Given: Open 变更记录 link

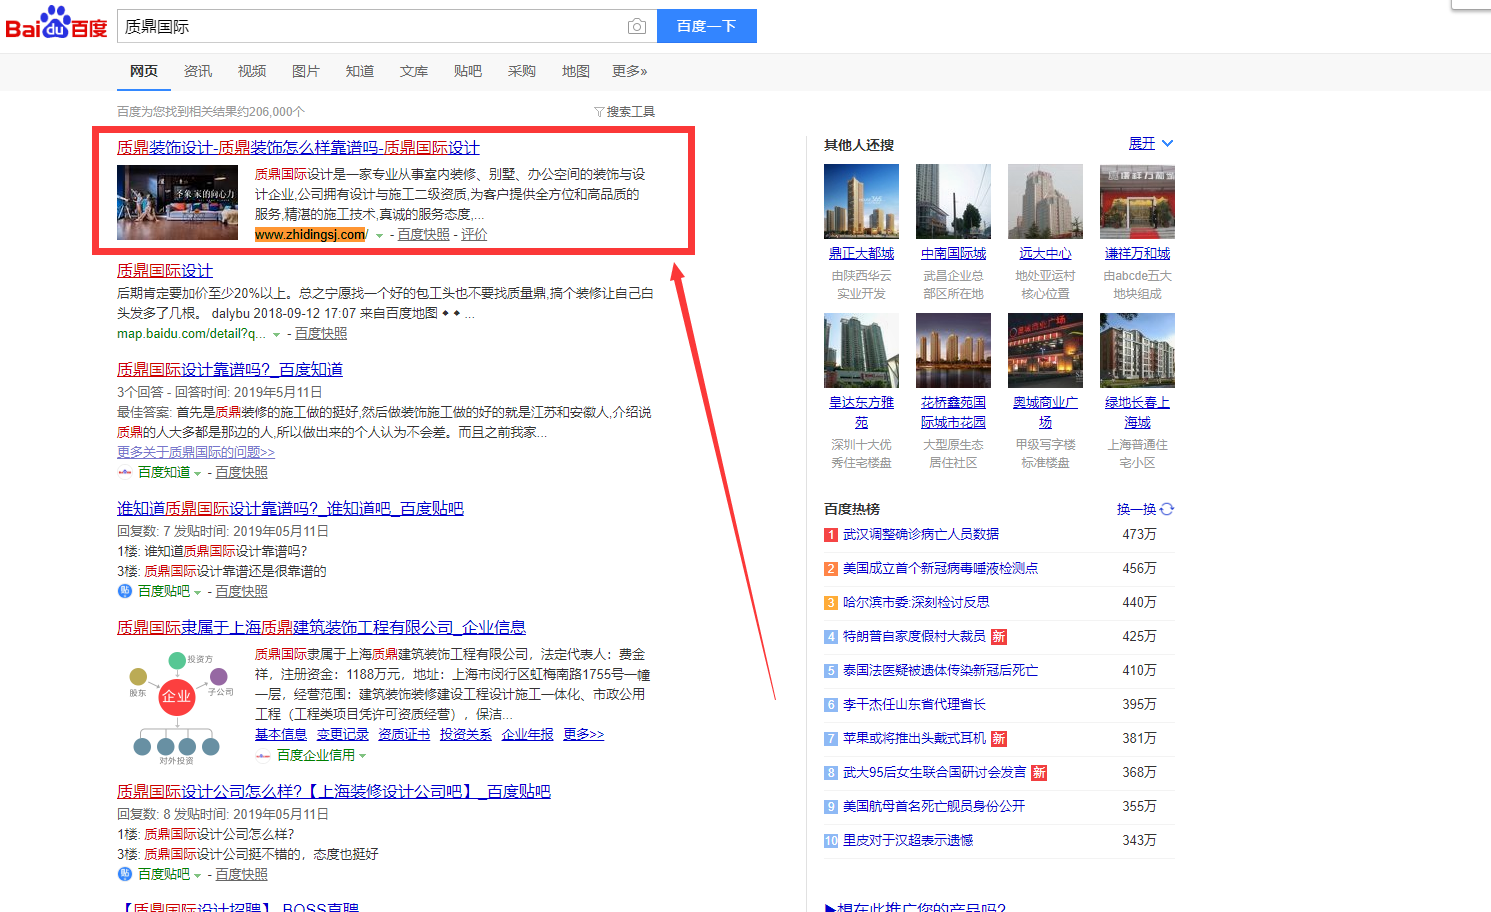Looking at the screenshot, I should (x=343, y=734).
